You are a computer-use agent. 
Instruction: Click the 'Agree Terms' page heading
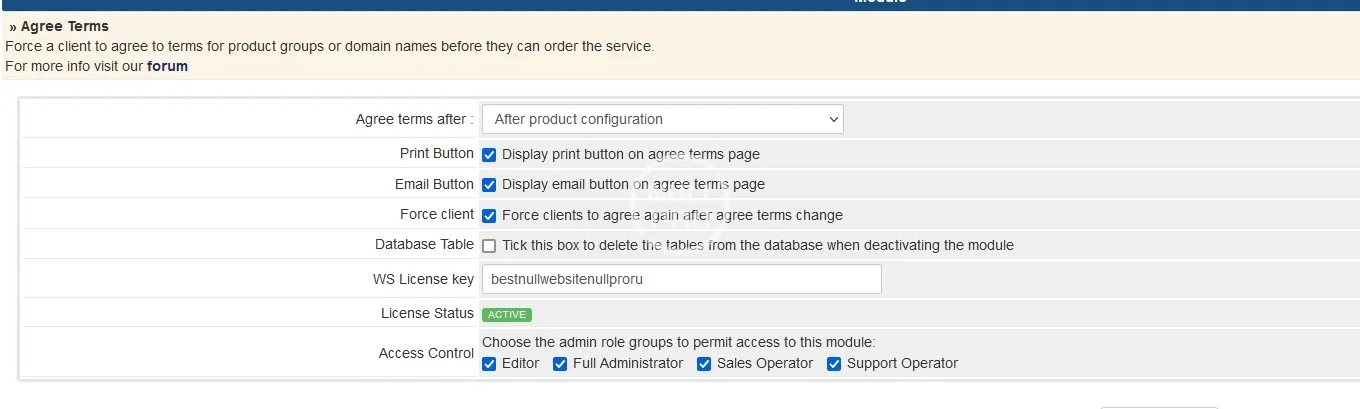pyautogui.click(x=65, y=26)
